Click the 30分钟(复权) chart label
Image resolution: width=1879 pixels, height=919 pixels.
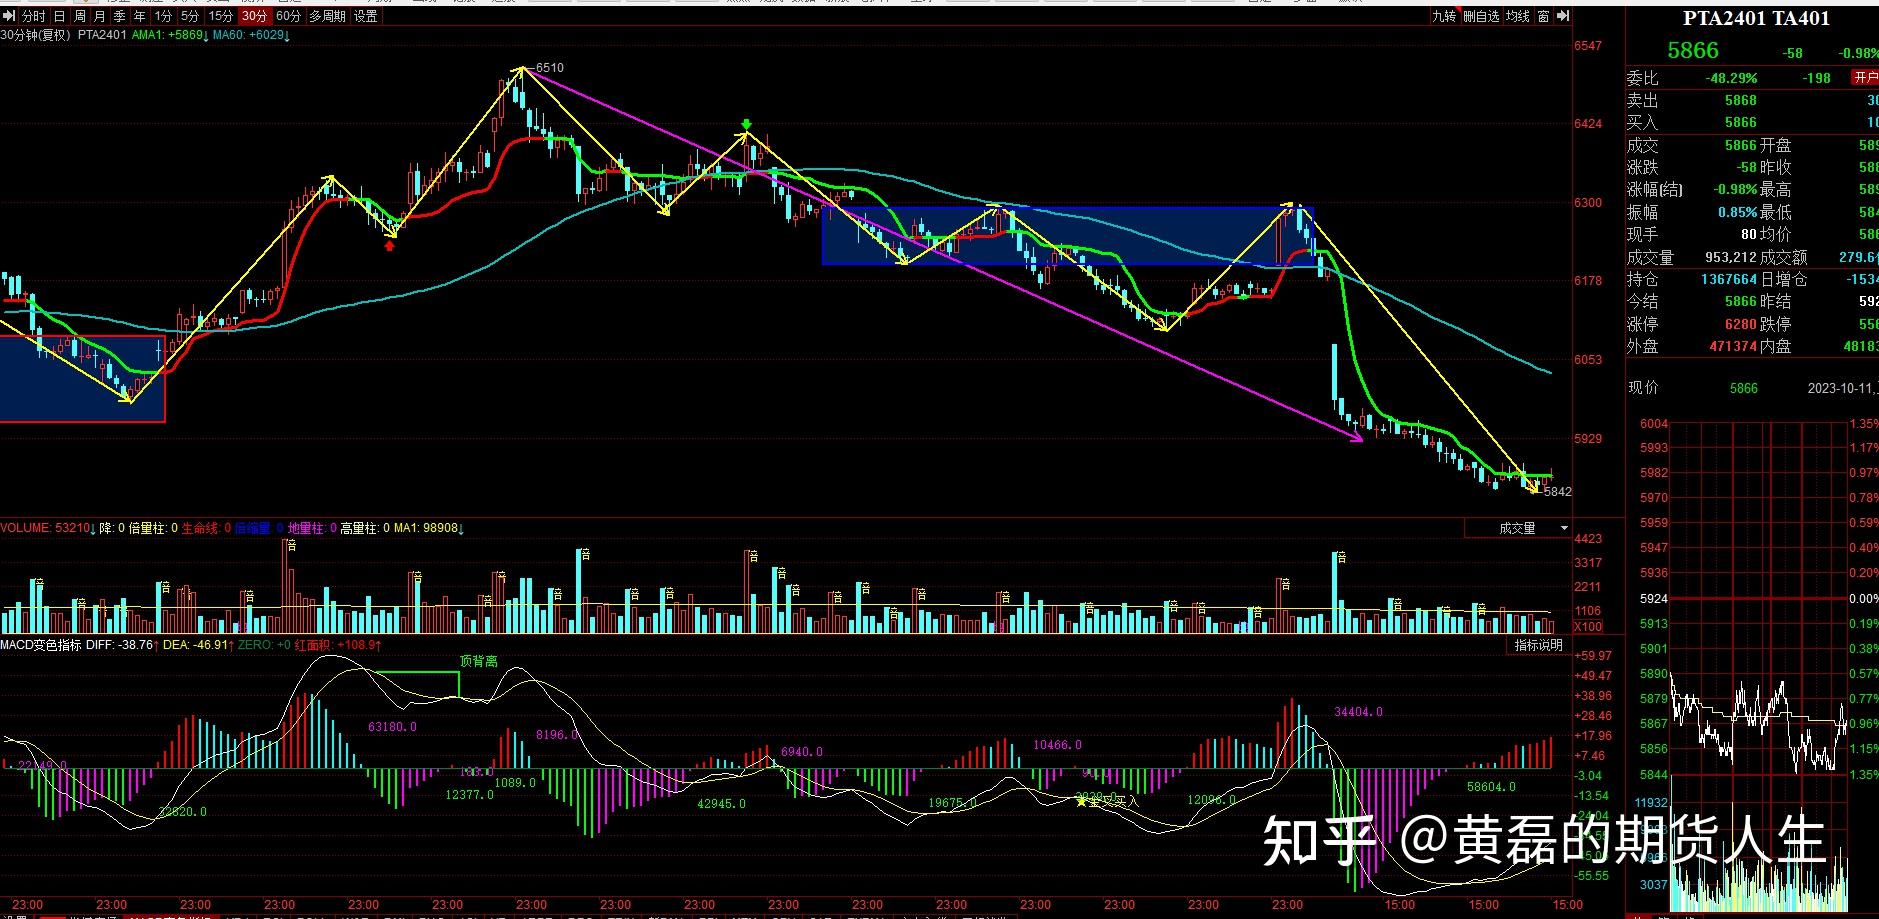tap(36, 35)
